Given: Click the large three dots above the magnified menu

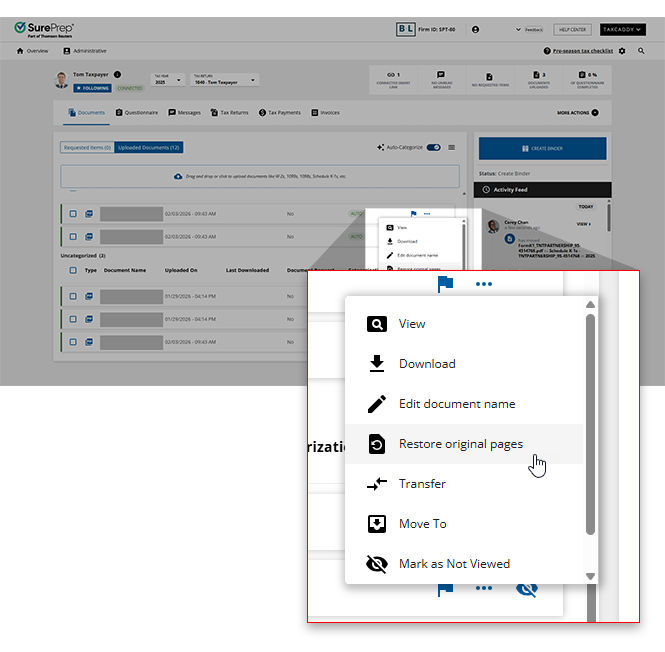Looking at the screenshot, I should 483,284.
